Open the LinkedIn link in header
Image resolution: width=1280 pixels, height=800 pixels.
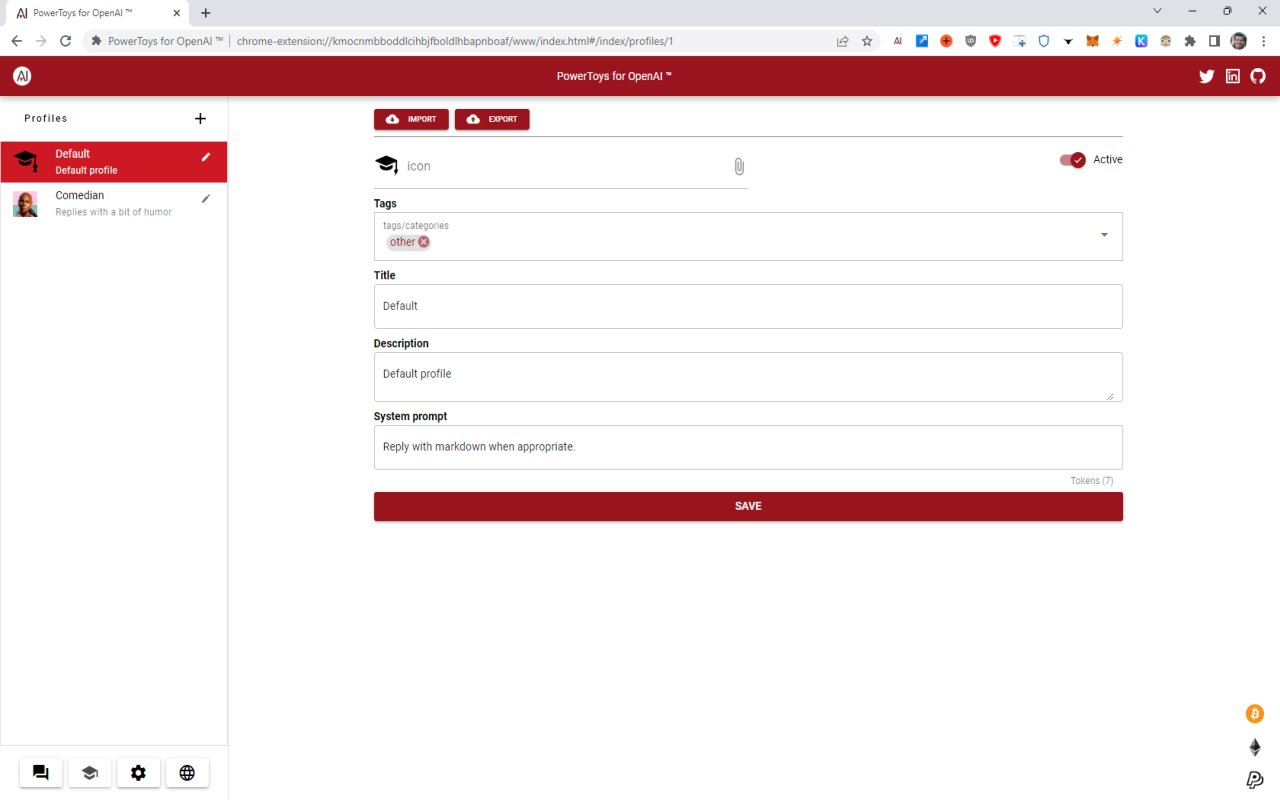[1233, 76]
